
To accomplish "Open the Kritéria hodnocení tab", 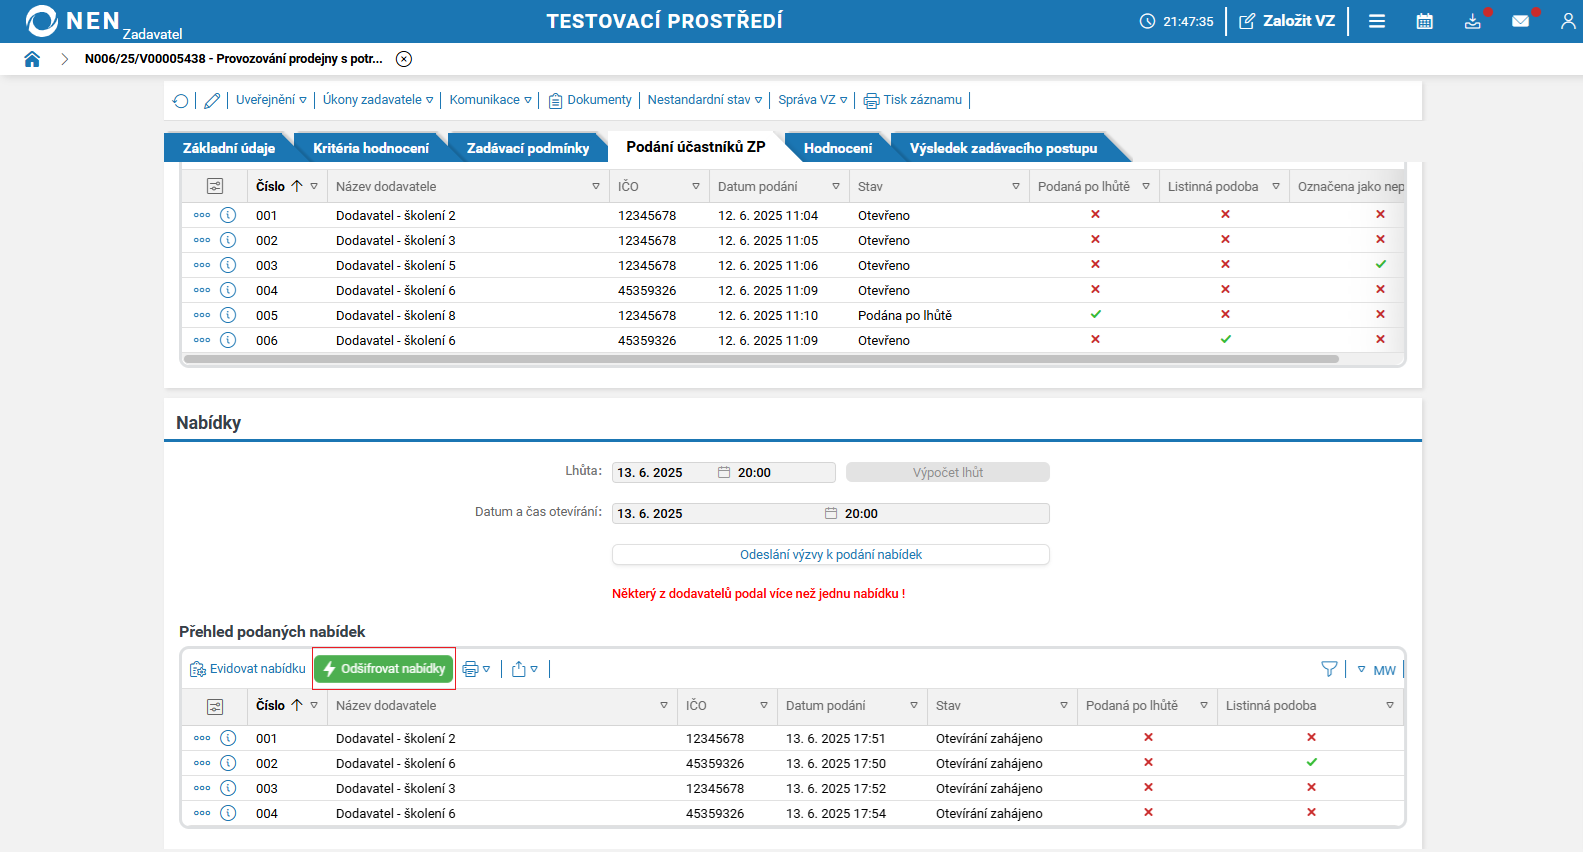I will (370, 148).
